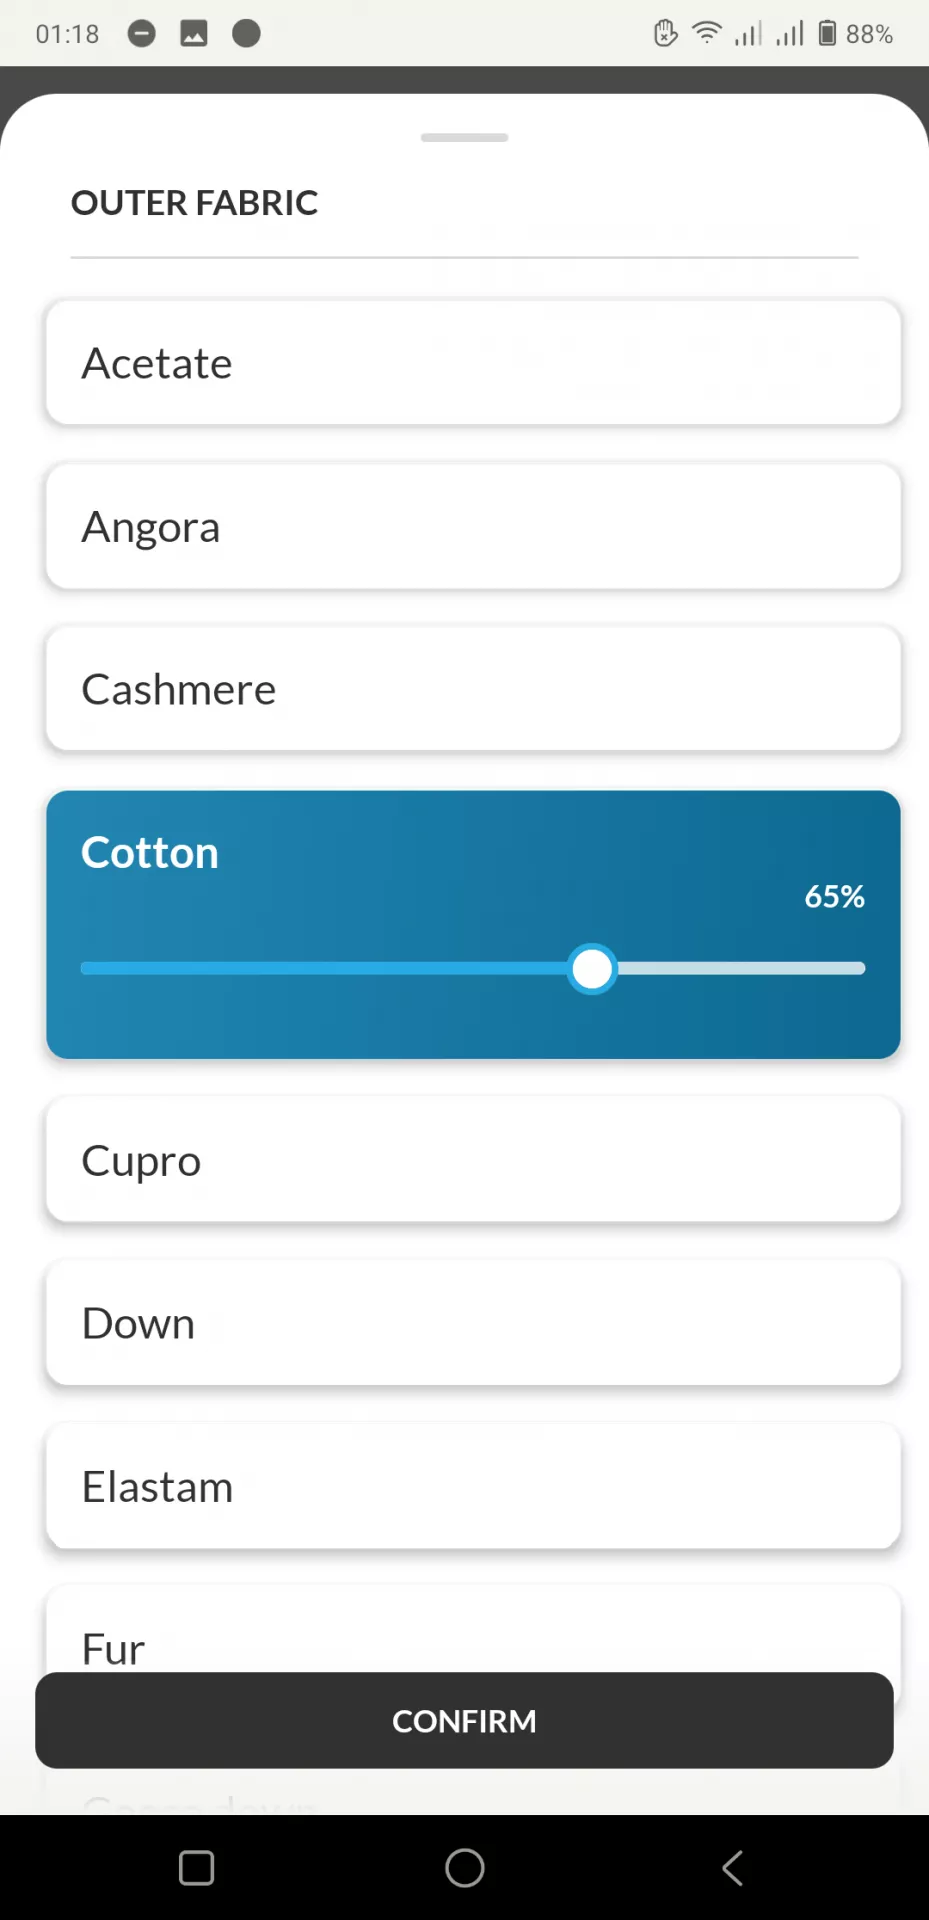Open recent apps via square icon
929x1920 pixels.
click(196, 1868)
